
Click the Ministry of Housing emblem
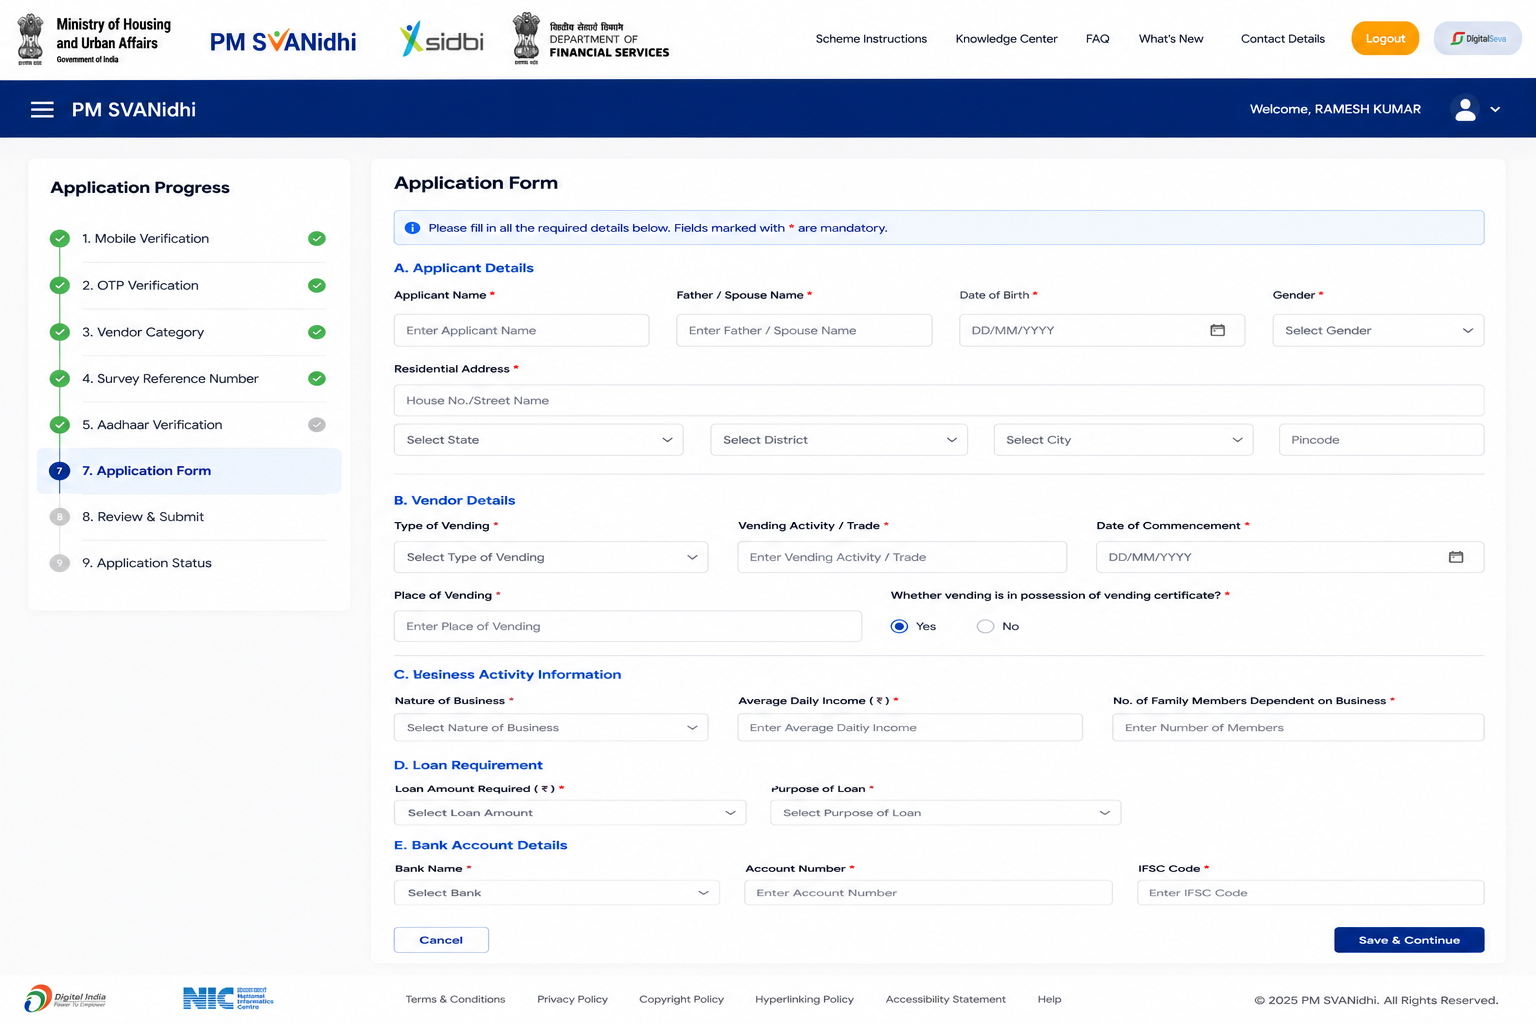click(31, 40)
